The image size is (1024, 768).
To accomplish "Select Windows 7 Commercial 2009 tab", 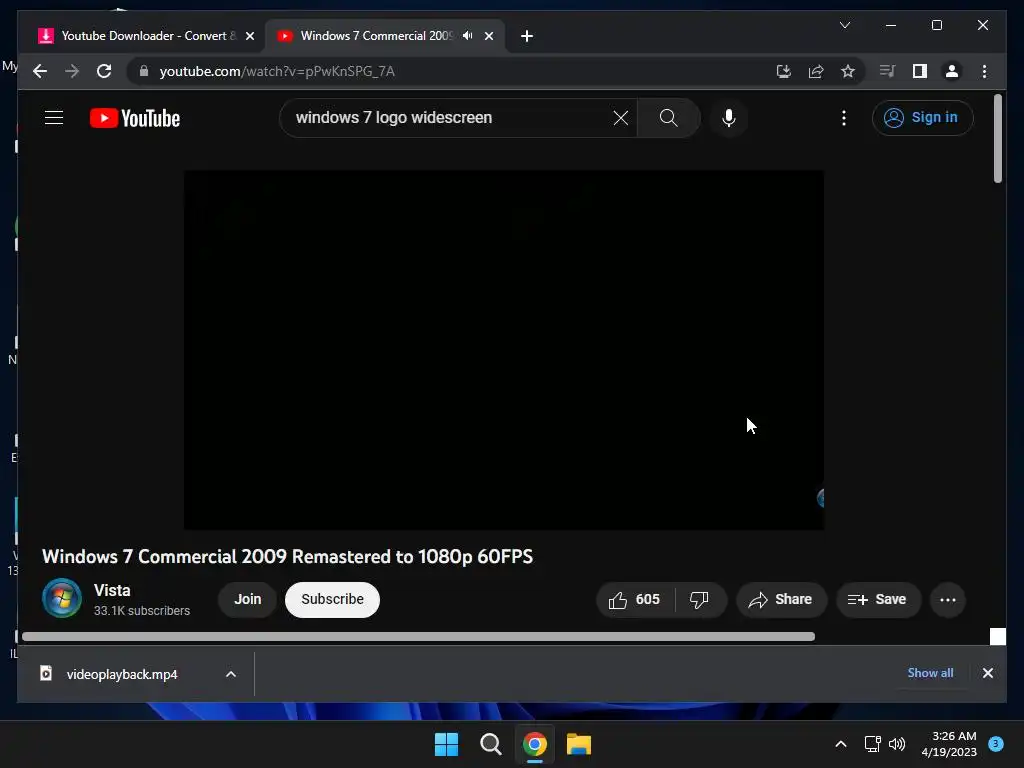I will pyautogui.click(x=376, y=36).
